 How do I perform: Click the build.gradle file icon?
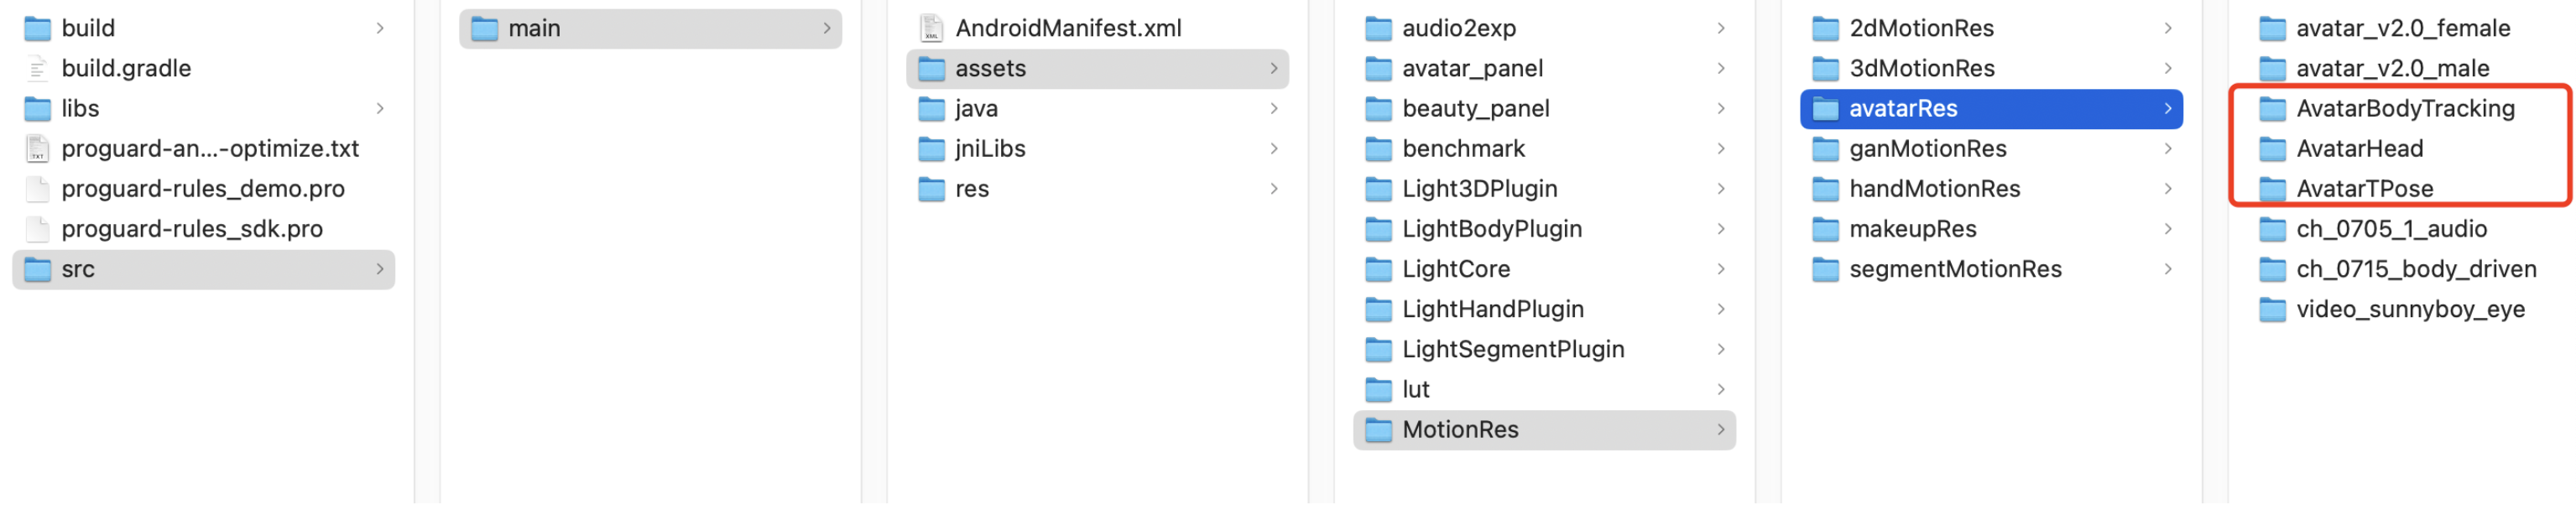(37, 68)
